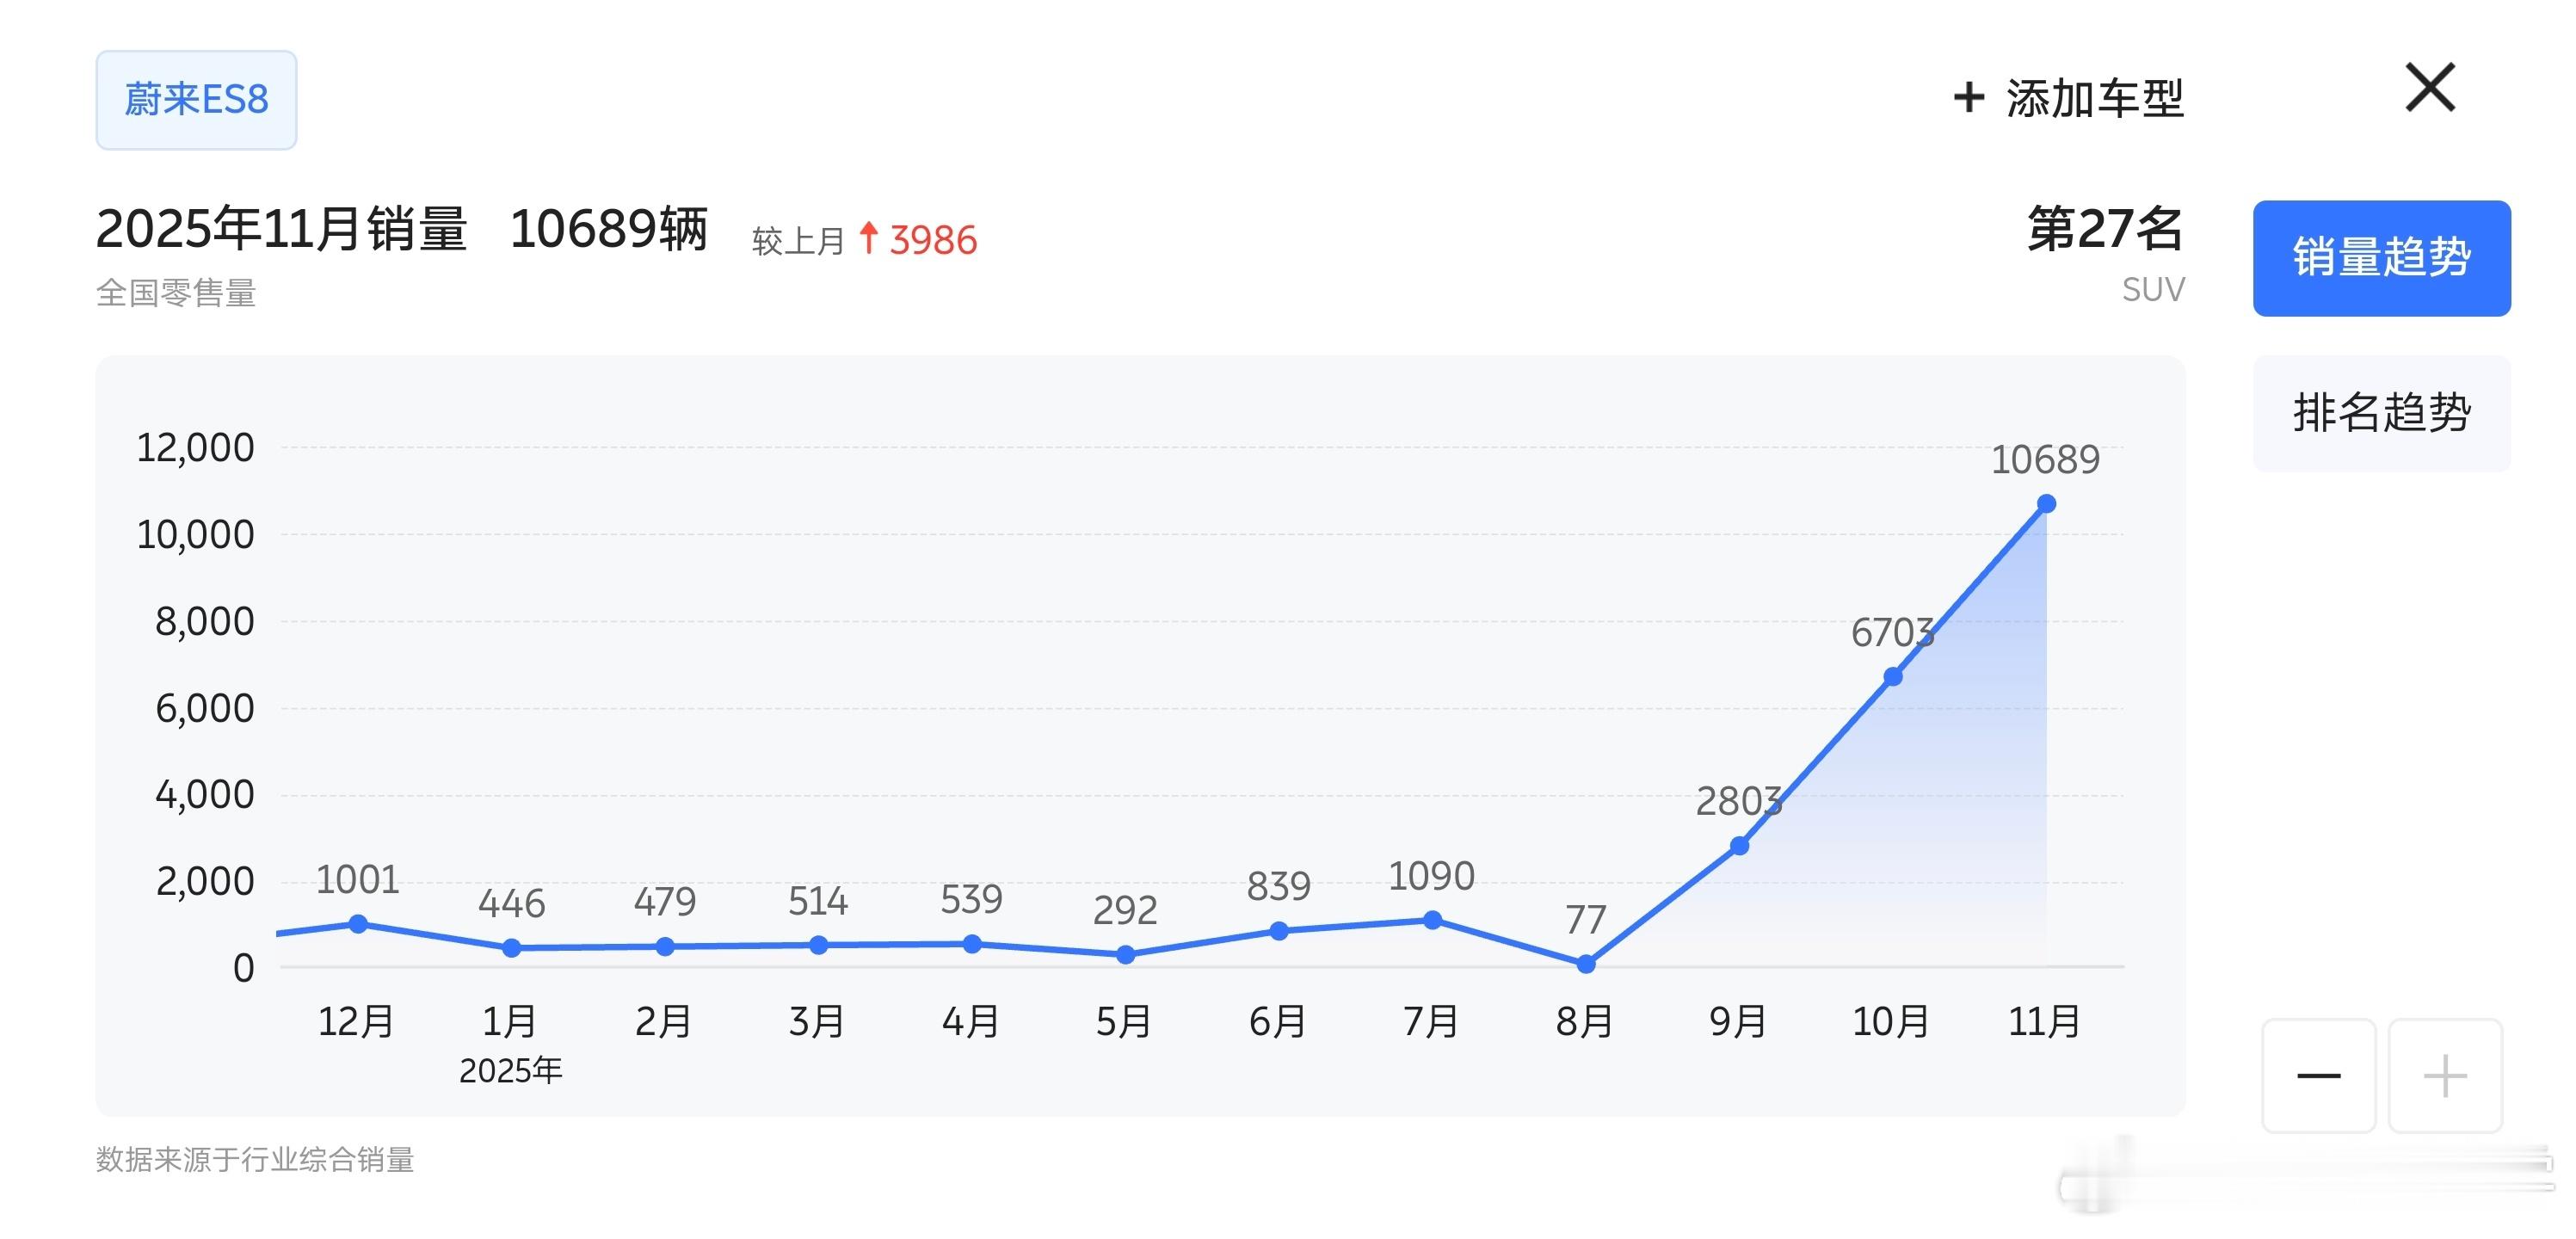This screenshot has width=2576, height=1239.
Task: Click the September data point showing 2803
Action: point(1740,845)
